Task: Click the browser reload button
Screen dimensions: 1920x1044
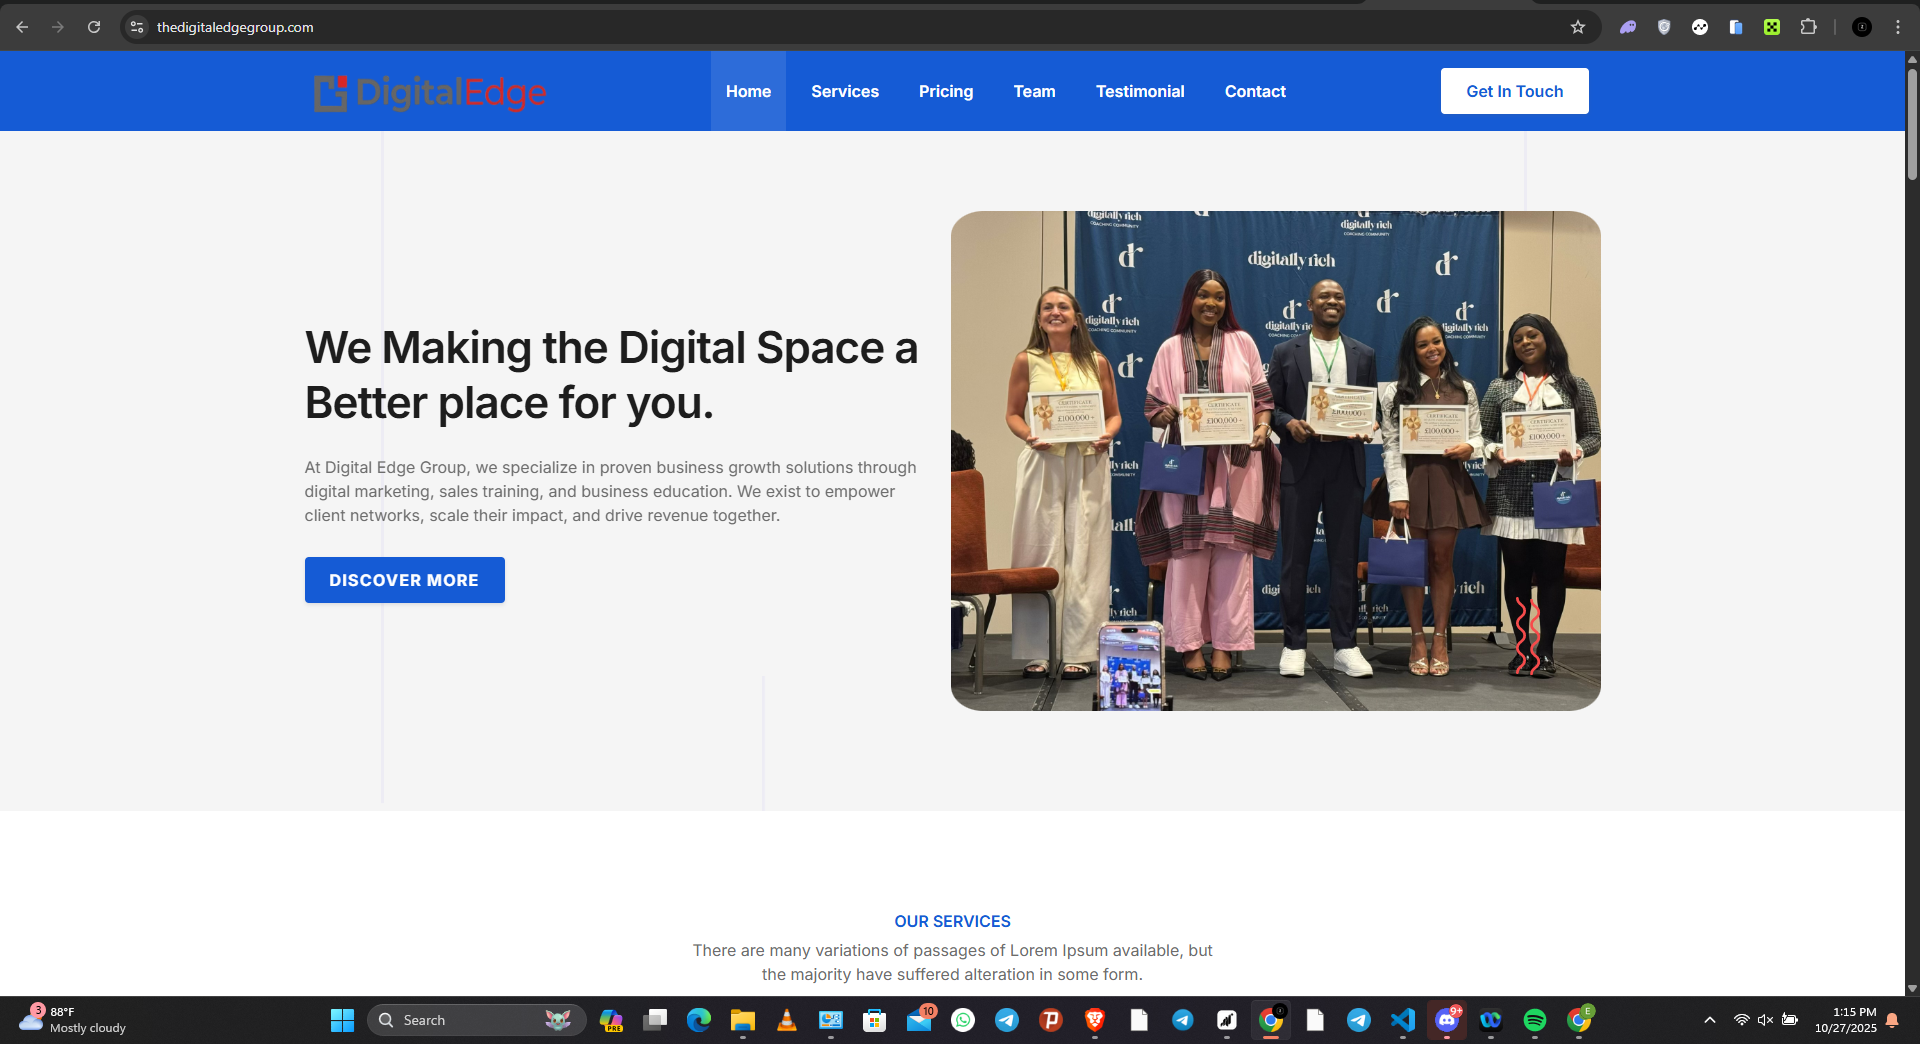Action: tap(94, 27)
